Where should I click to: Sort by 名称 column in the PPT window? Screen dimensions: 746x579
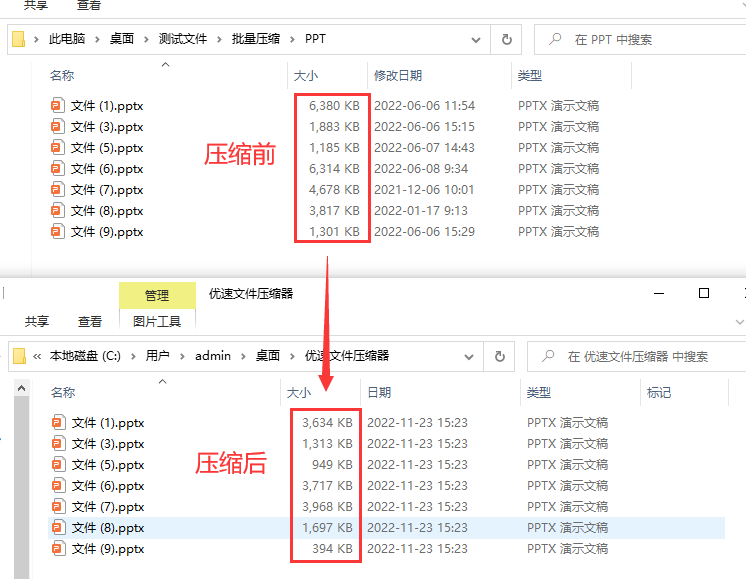coord(62,76)
